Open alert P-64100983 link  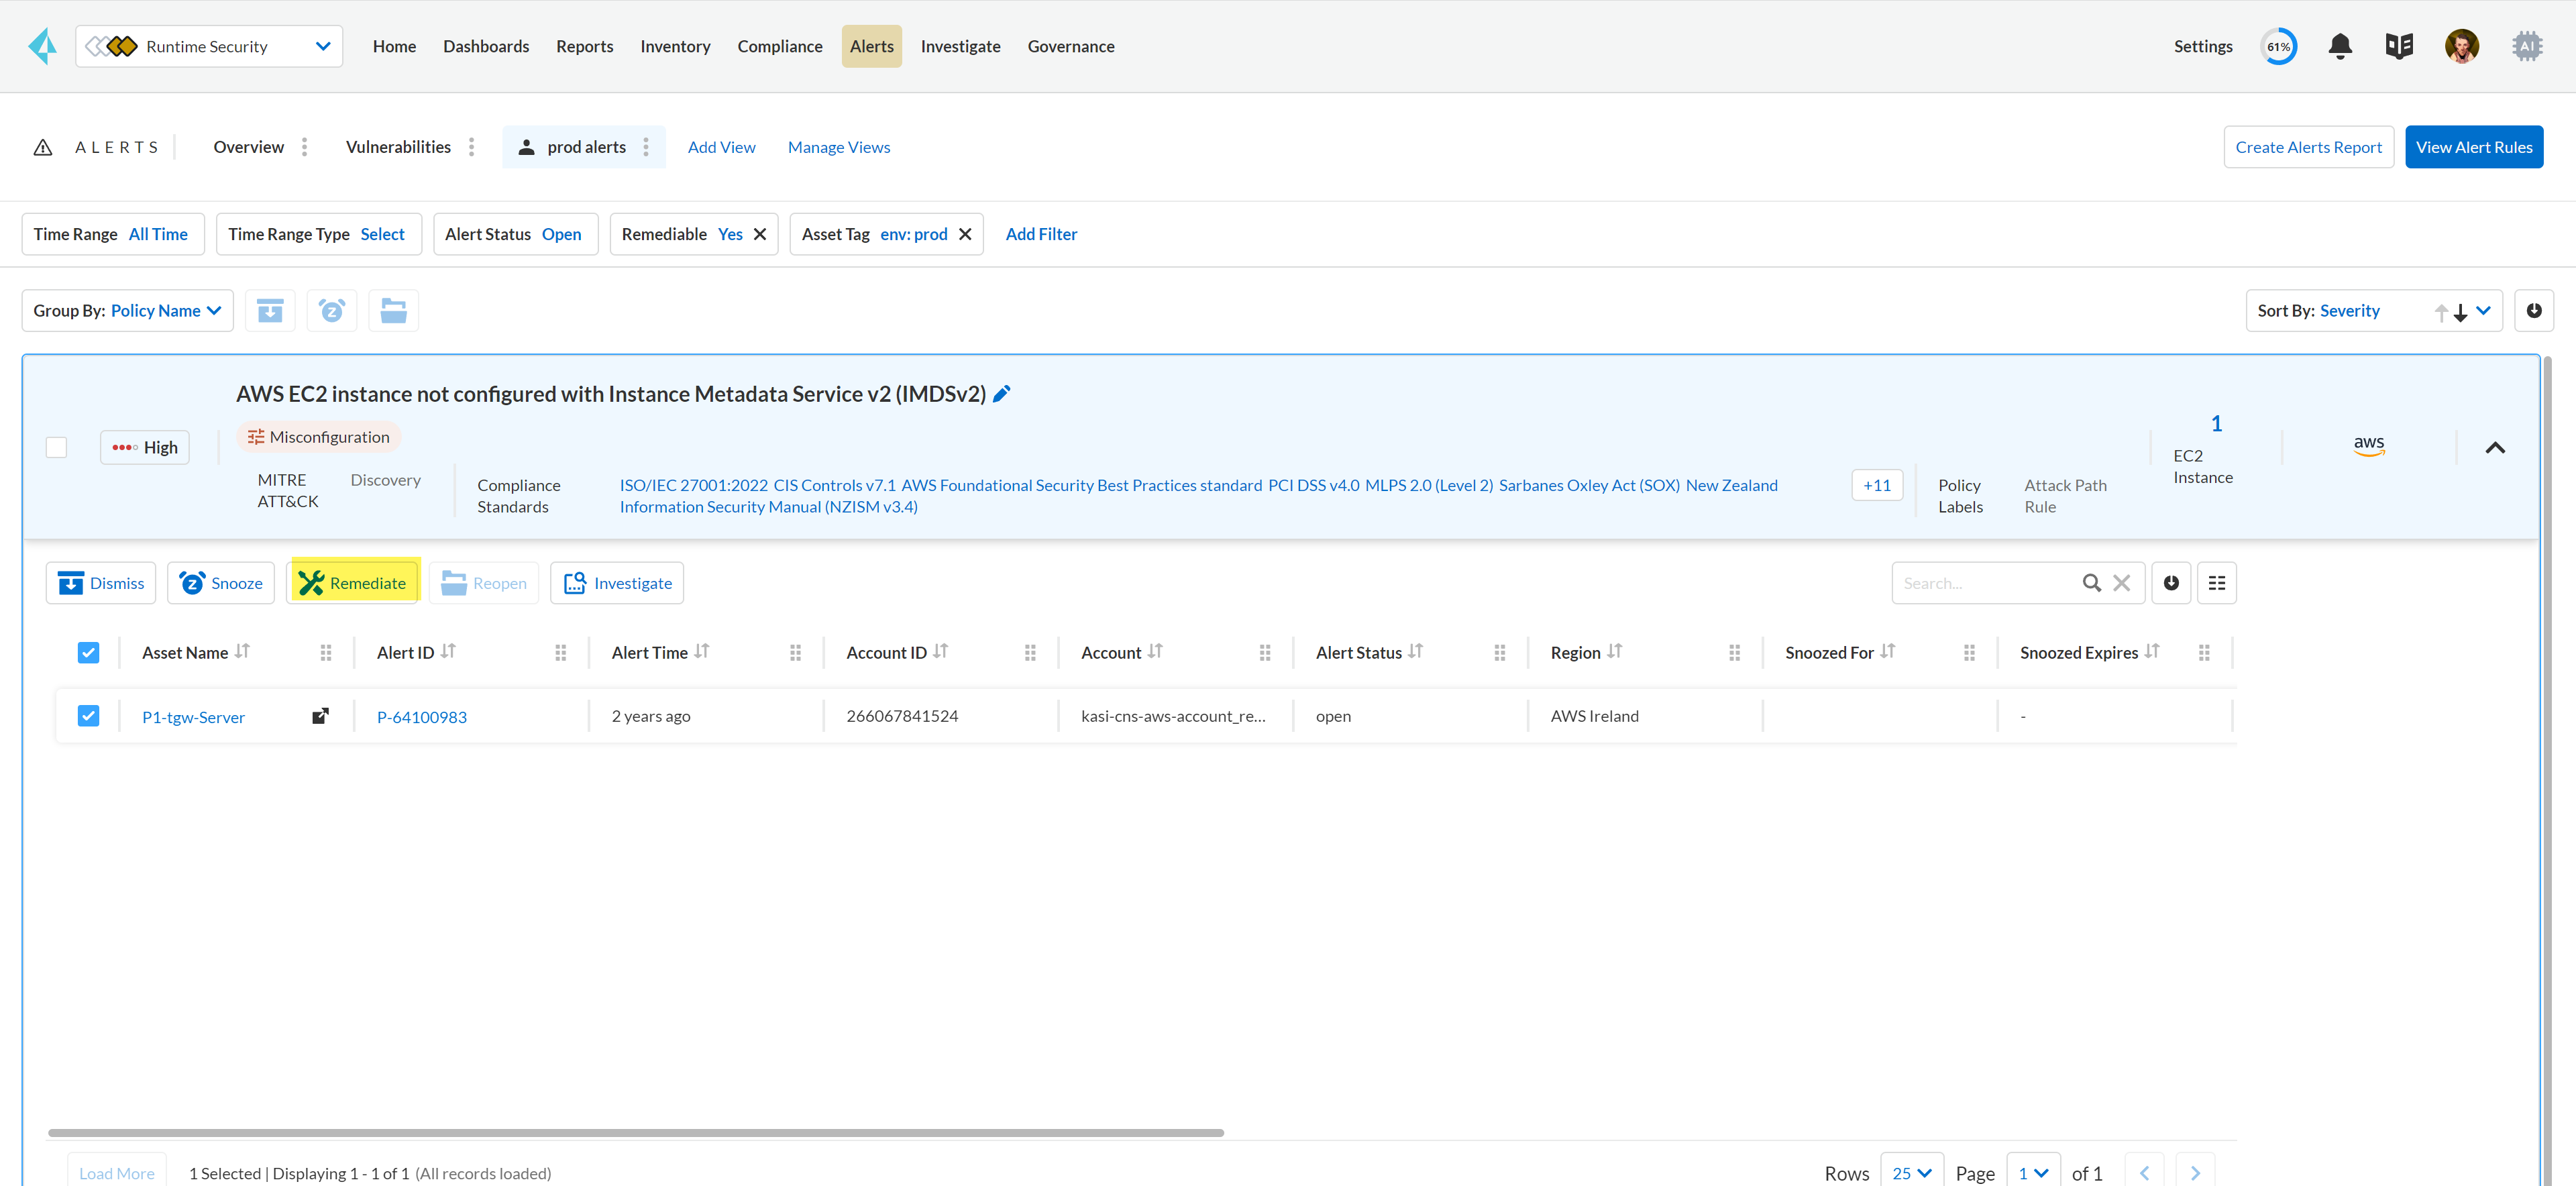coord(421,717)
